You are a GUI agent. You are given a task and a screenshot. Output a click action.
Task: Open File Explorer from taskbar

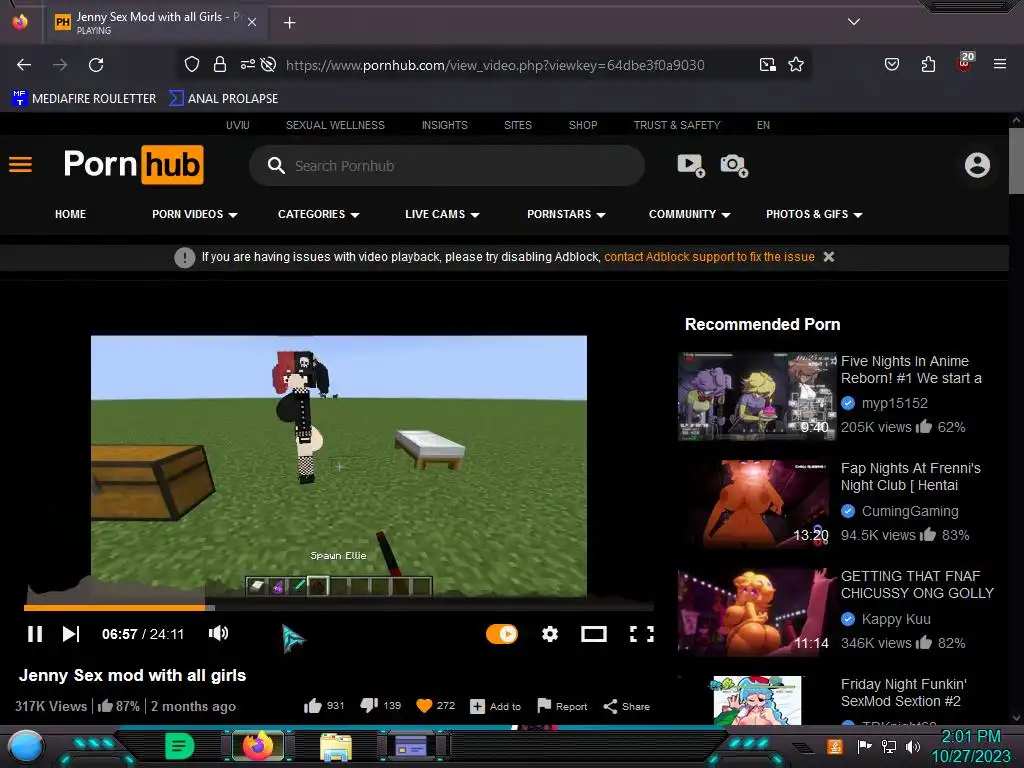[336, 746]
